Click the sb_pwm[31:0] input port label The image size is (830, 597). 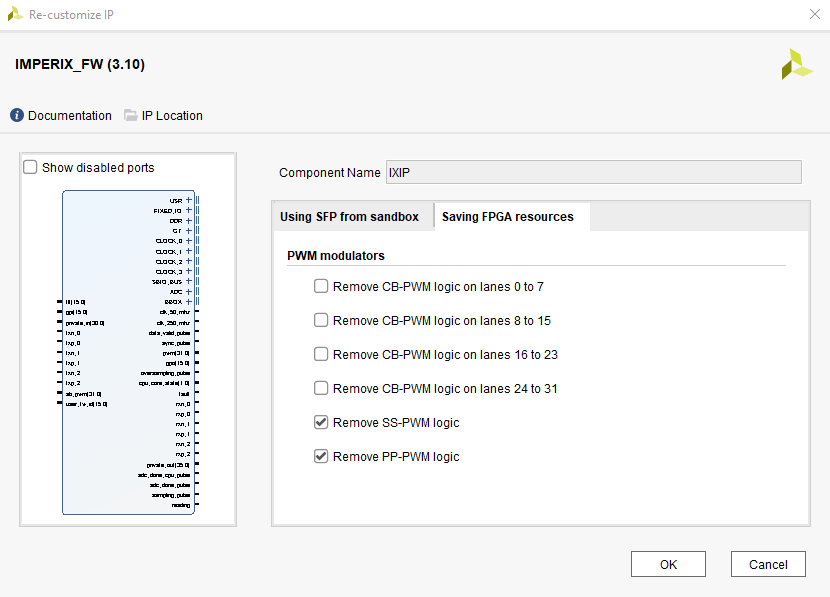pyautogui.click(x=83, y=394)
